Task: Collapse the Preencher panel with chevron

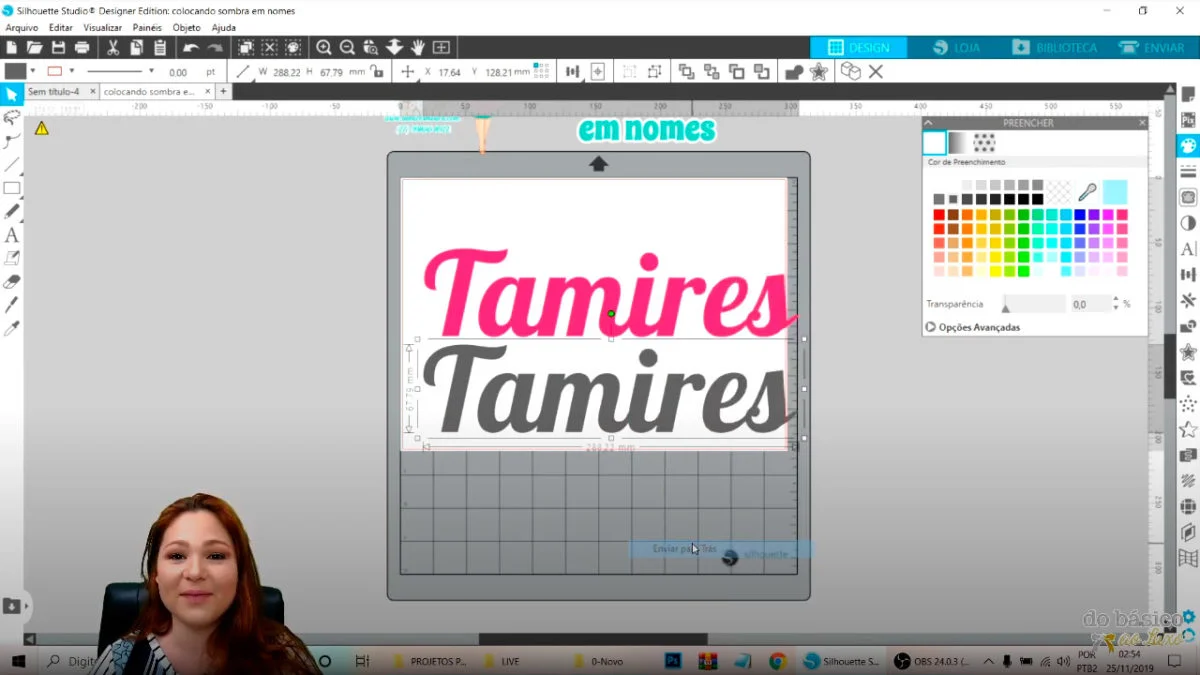Action: tap(930, 123)
